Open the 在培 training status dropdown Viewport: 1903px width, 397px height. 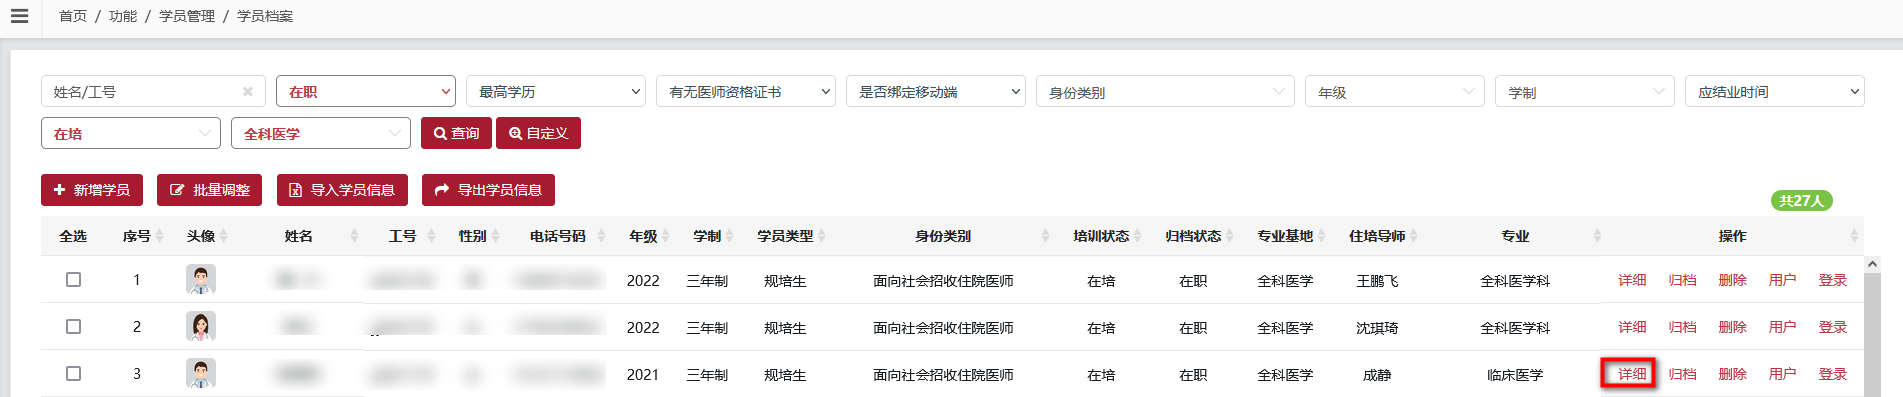(131, 133)
